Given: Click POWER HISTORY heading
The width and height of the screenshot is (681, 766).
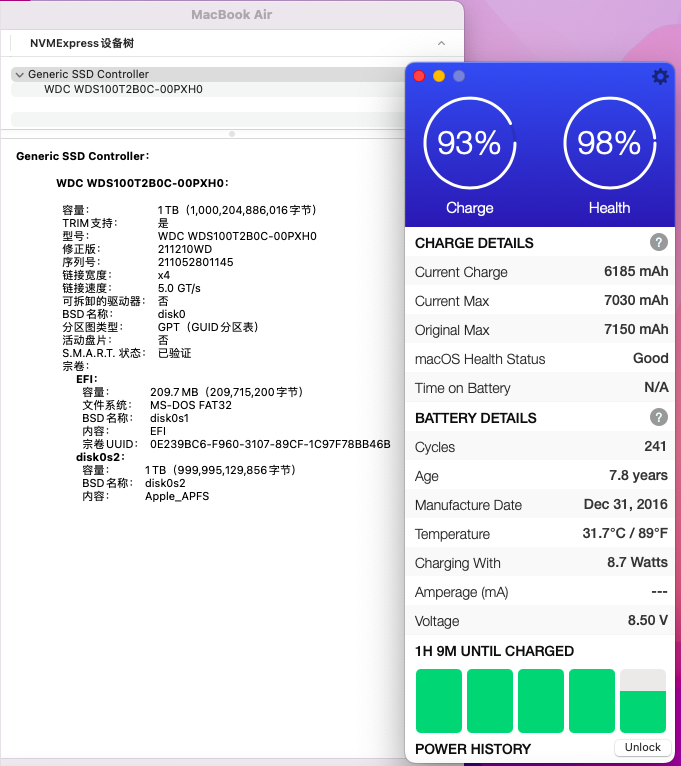Looking at the screenshot, I should click(x=473, y=749).
